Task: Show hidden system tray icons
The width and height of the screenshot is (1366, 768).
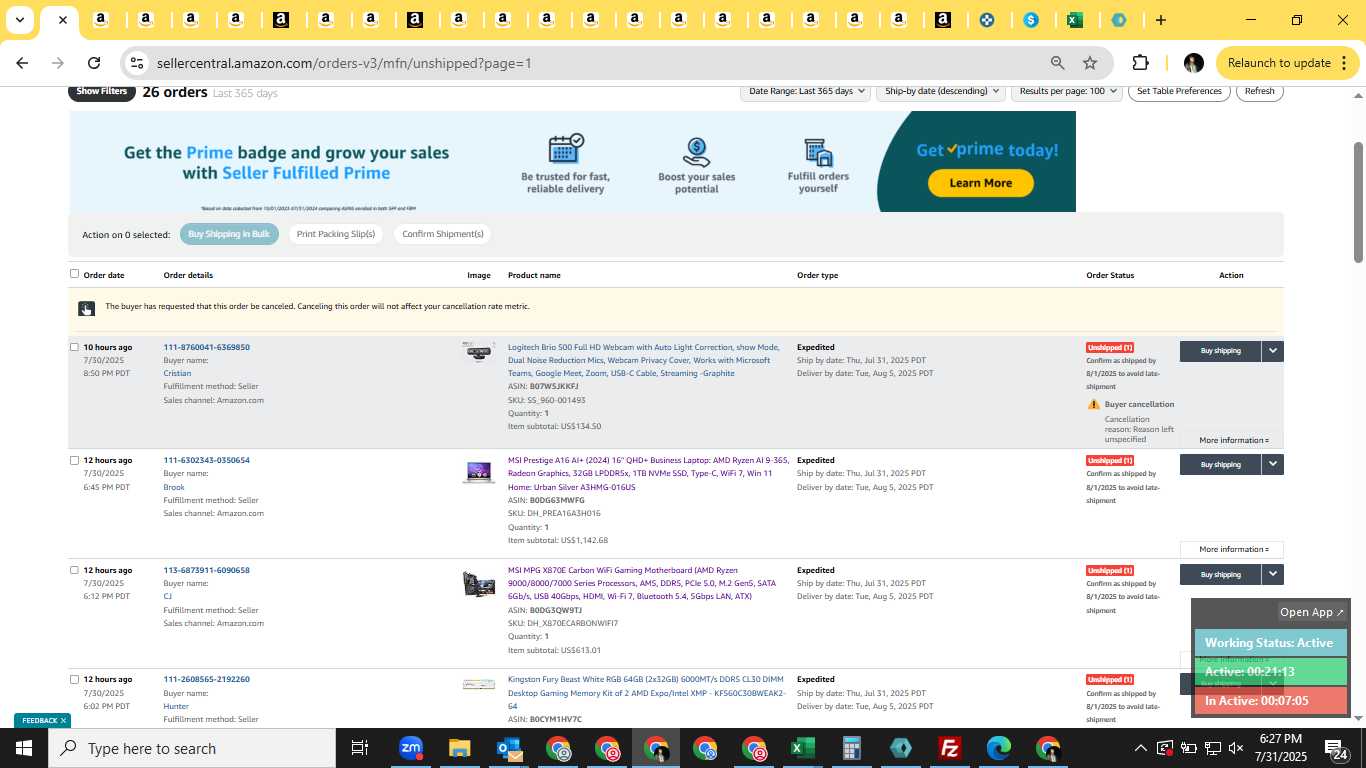Action: [x=1140, y=748]
